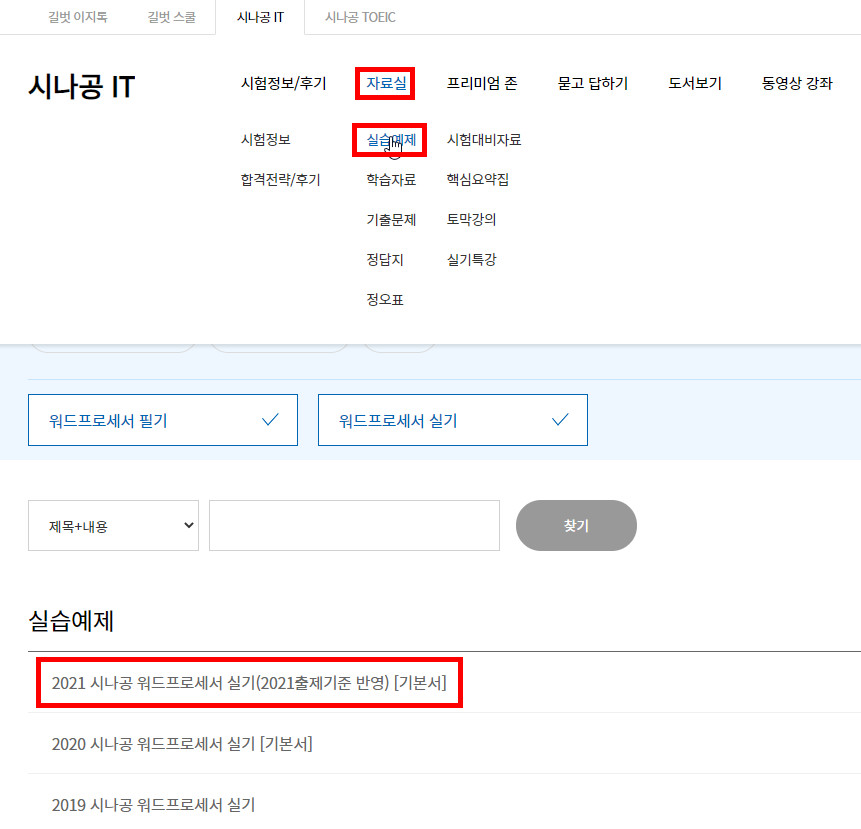This screenshot has height=829, width=861.
Task: Click the 실습예제 section heading
Action: pos(71,621)
